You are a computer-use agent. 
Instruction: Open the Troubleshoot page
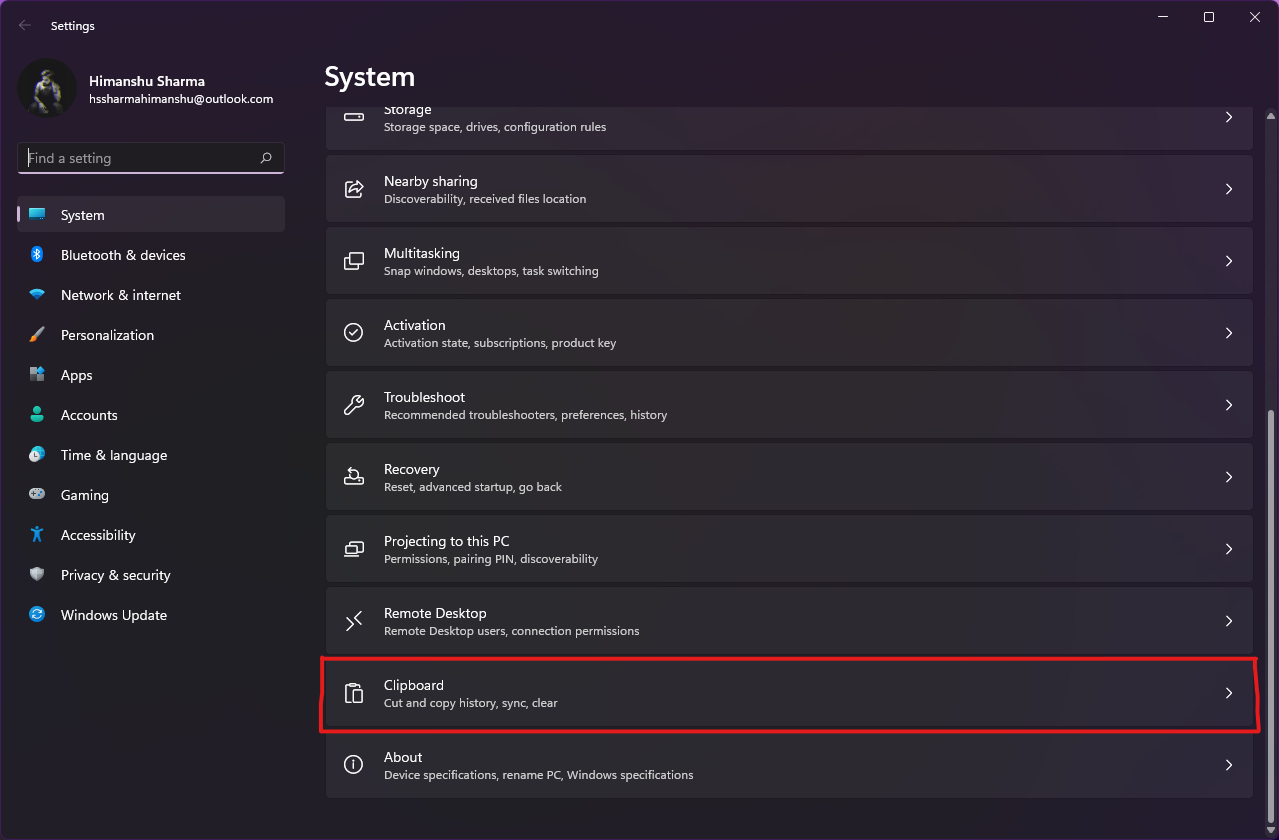point(789,405)
